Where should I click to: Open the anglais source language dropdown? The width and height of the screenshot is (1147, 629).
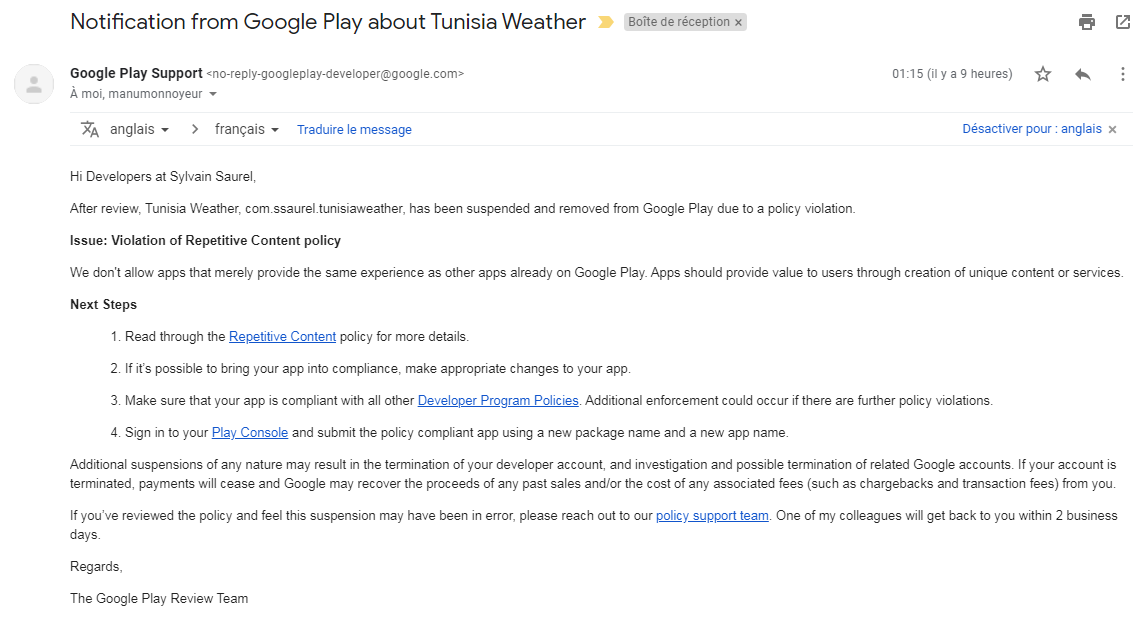tap(138, 129)
